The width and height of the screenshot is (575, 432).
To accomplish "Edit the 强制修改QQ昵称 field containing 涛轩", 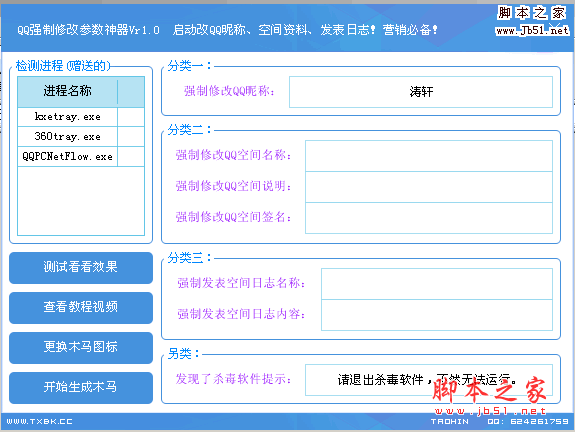I will point(421,92).
